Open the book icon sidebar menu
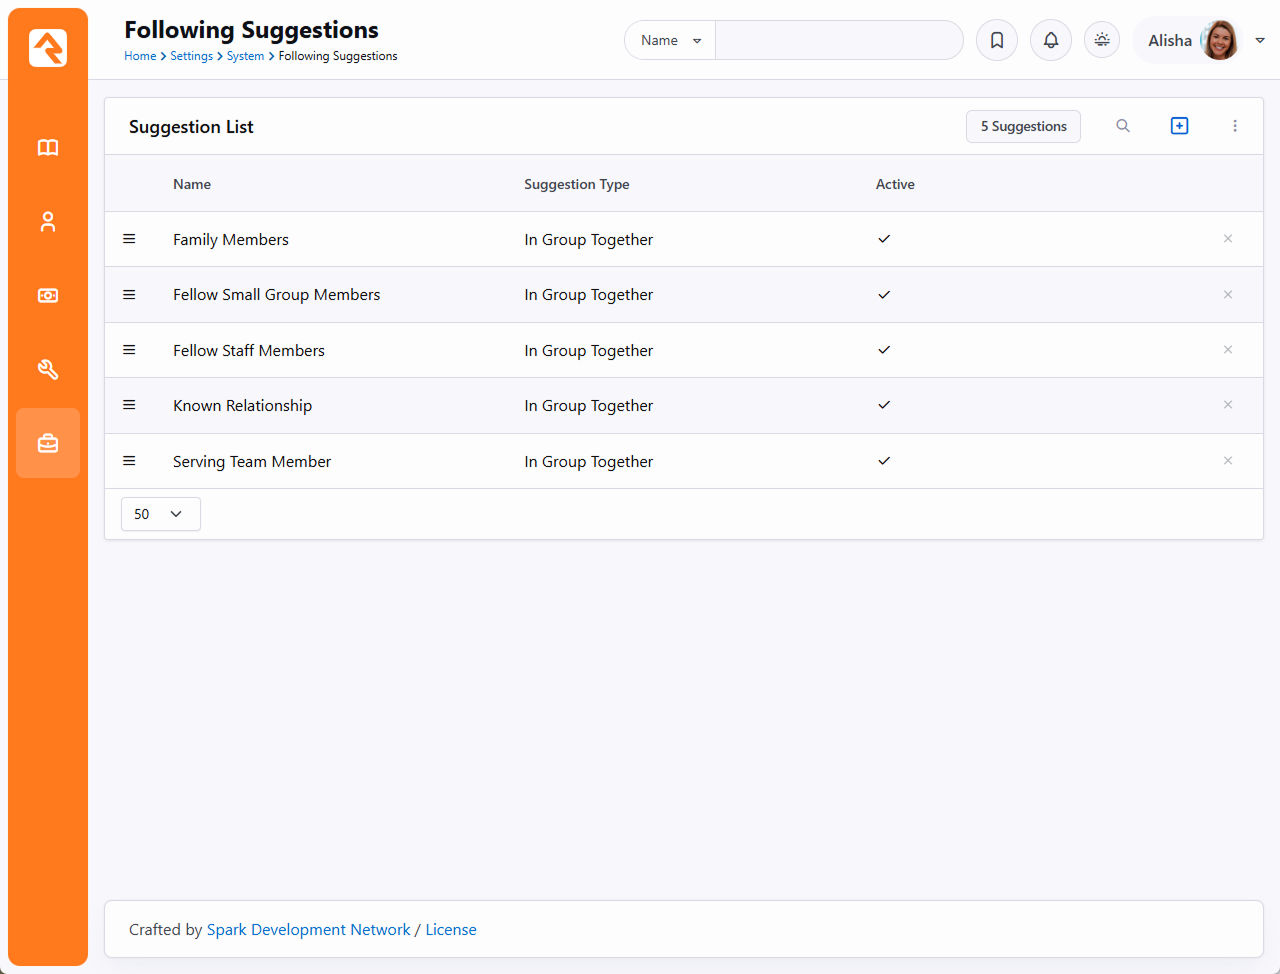 [48, 148]
